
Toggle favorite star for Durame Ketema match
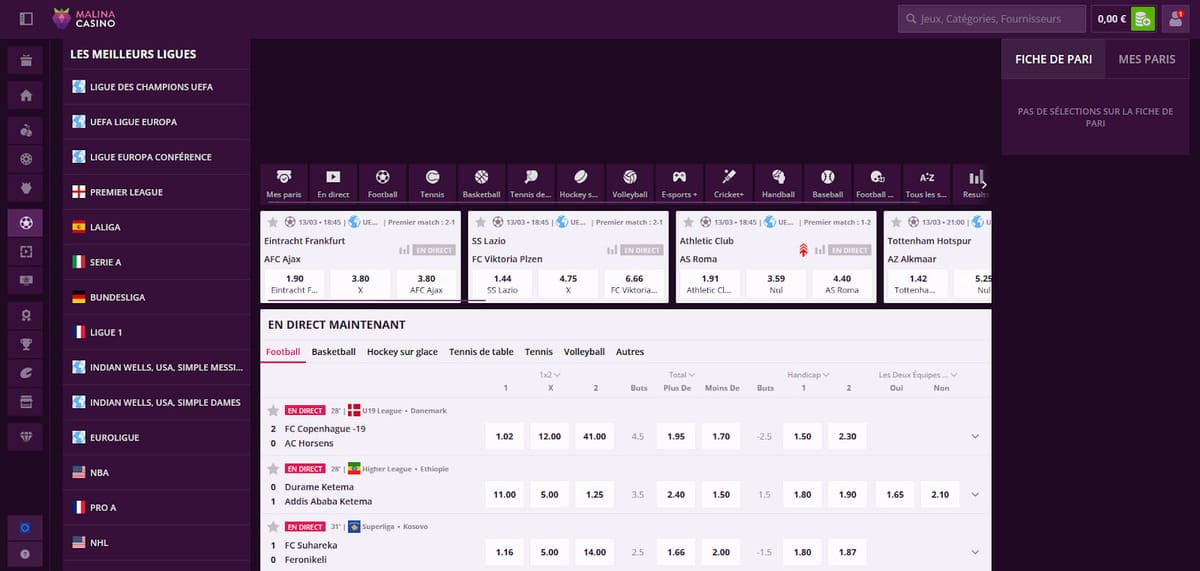tap(273, 469)
